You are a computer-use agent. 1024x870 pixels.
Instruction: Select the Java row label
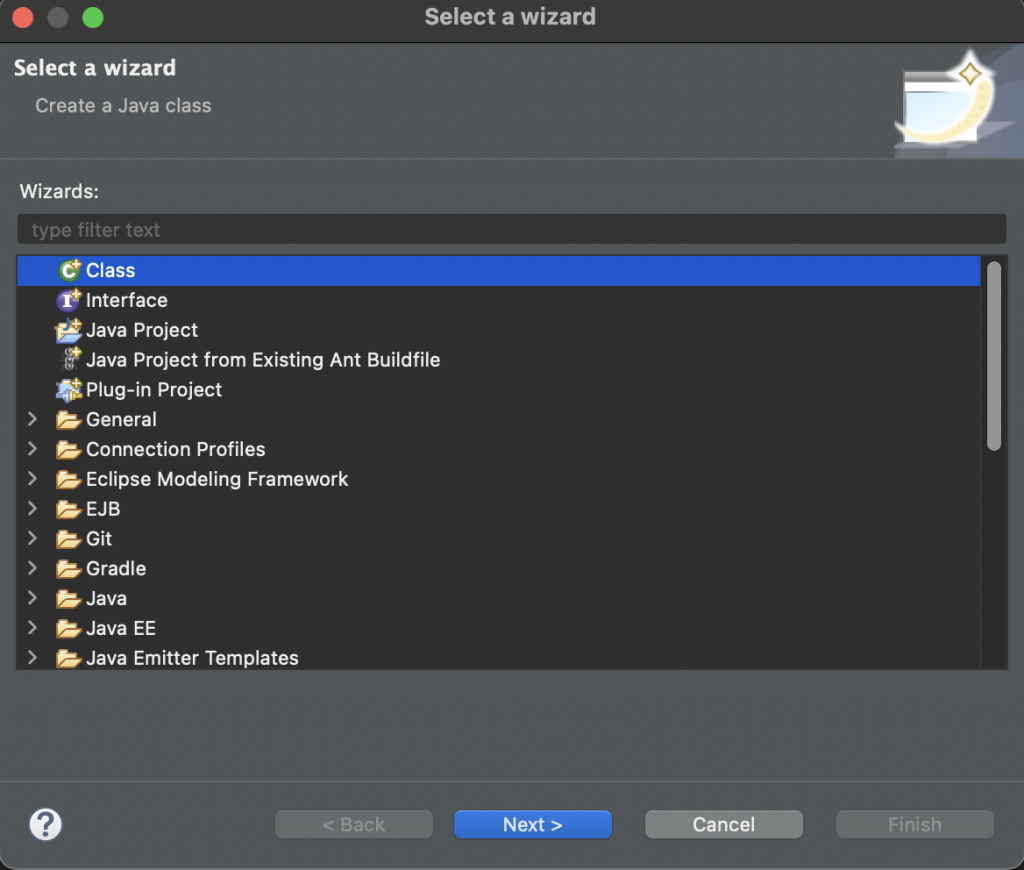point(106,598)
